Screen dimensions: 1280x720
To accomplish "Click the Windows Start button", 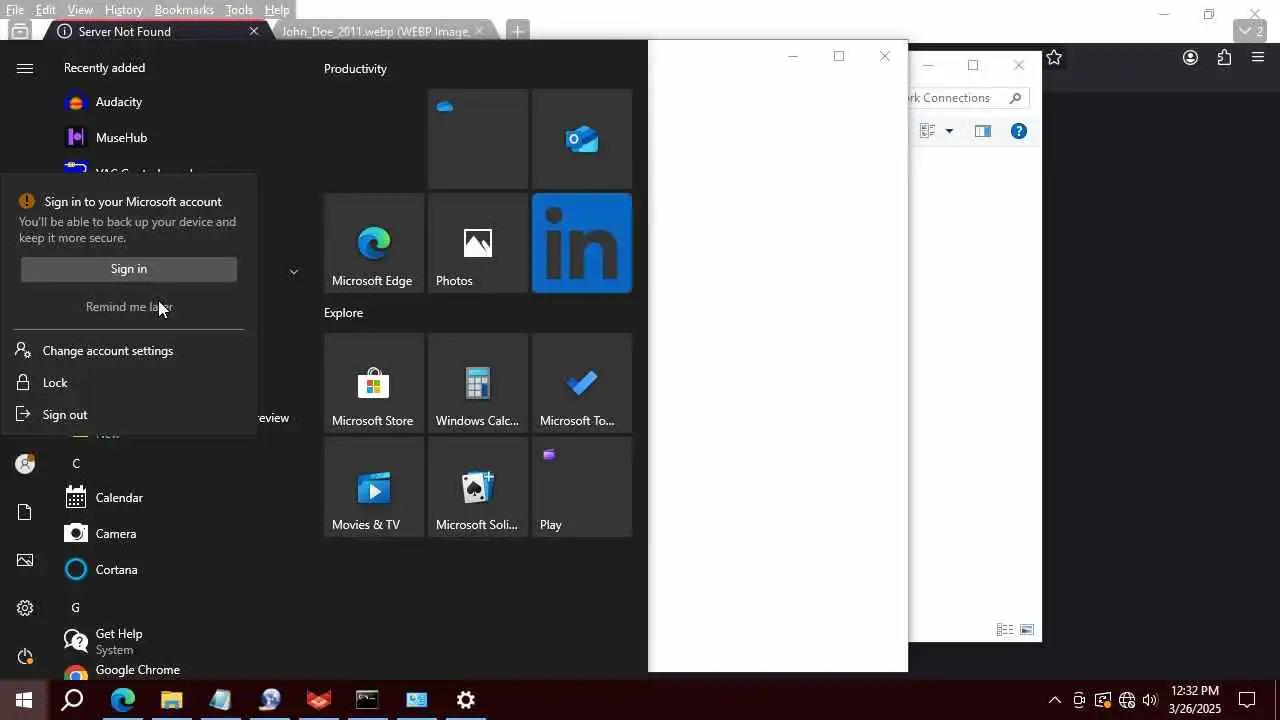I will click(24, 700).
